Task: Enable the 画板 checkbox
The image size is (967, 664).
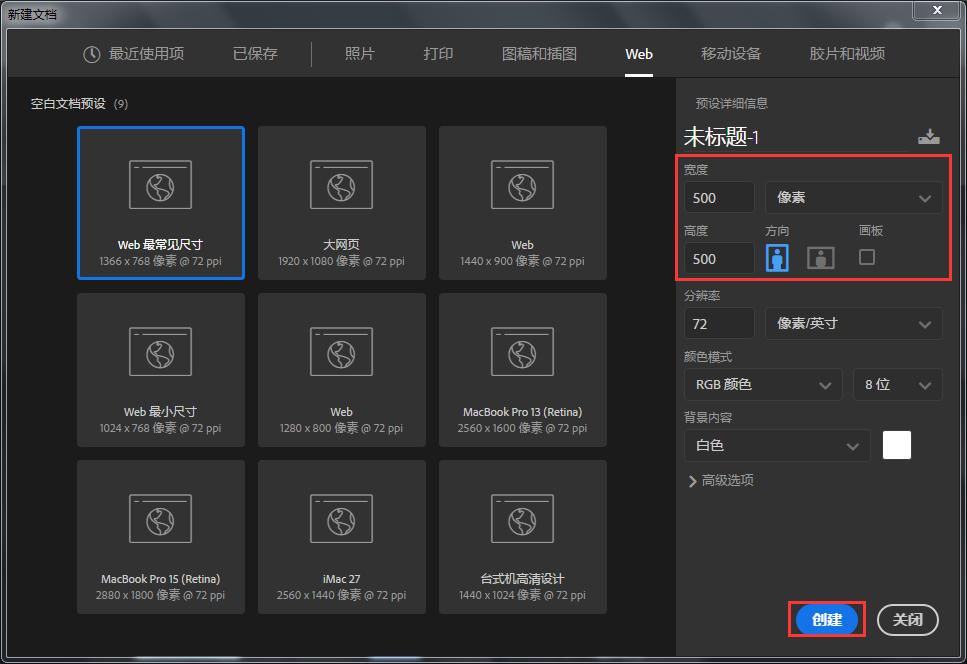Action: coord(866,257)
